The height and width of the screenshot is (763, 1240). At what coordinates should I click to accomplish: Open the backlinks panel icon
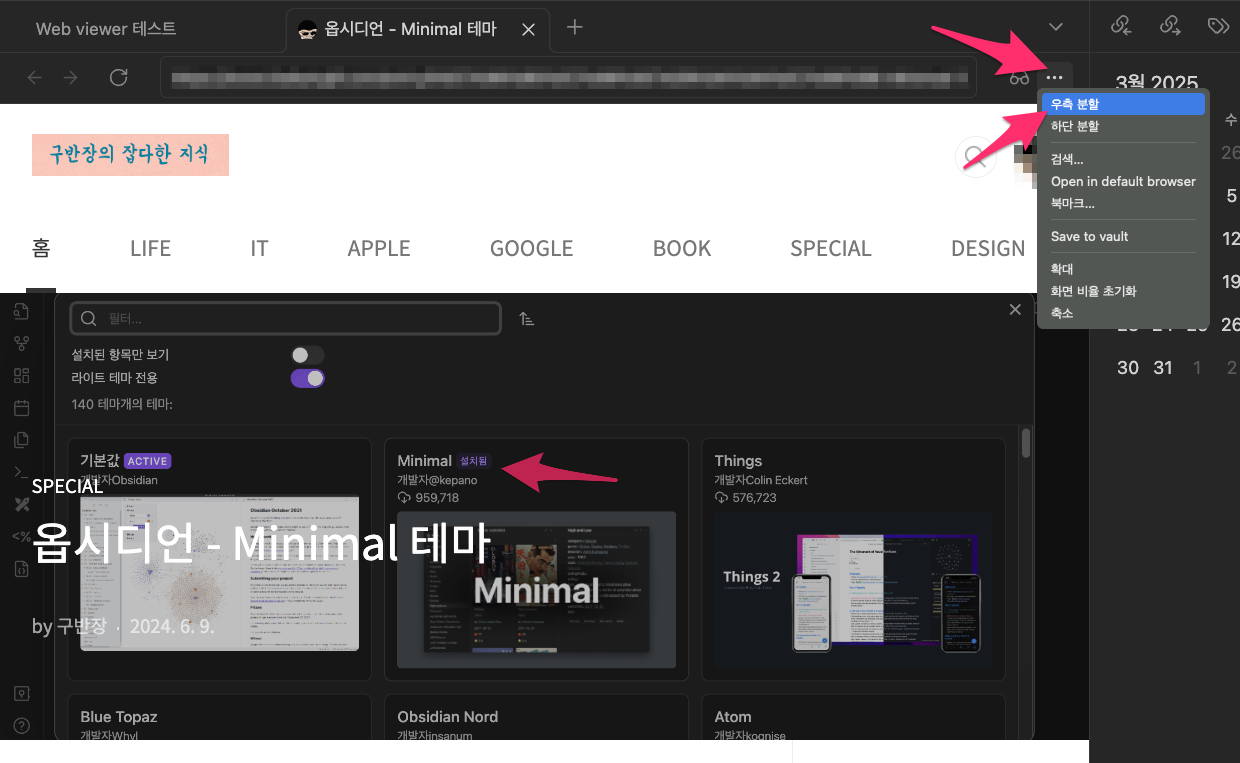tap(1121, 26)
